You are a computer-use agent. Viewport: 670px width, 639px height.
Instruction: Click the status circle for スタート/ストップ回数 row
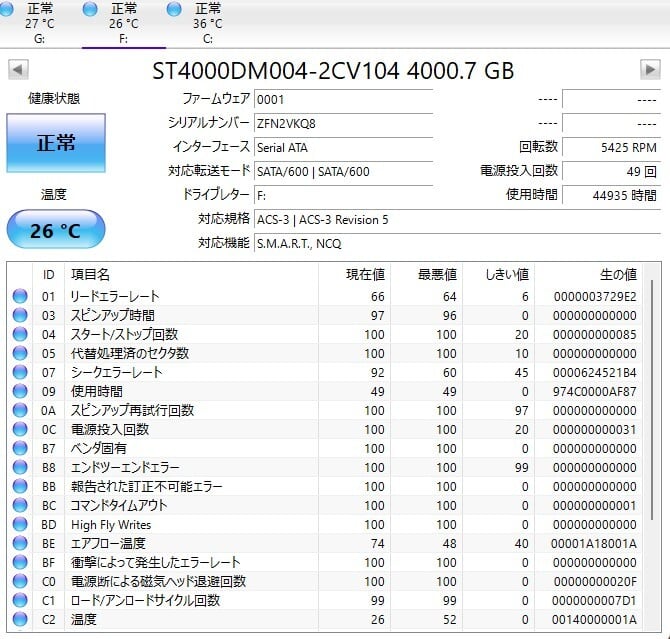[x=20, y=334]
